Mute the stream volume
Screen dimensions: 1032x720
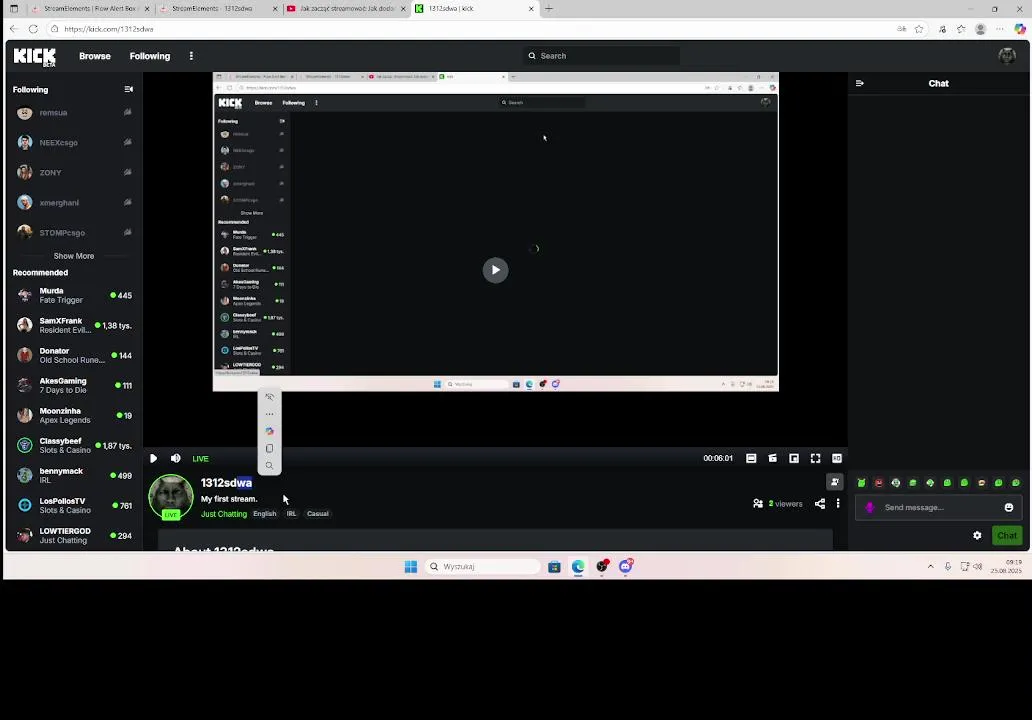(x=176, y=459)
